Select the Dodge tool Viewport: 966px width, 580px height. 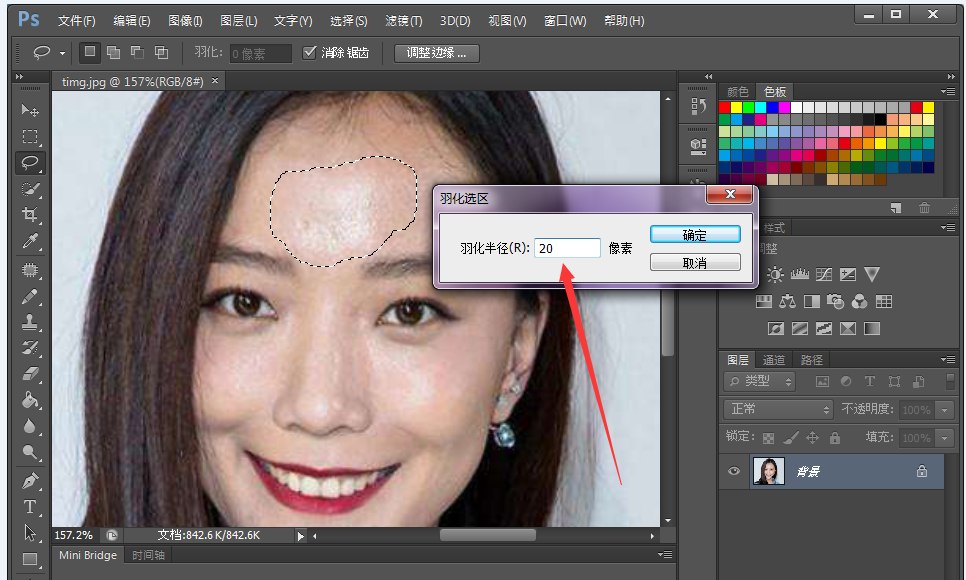pyautogui.click(x=30, y=452)
